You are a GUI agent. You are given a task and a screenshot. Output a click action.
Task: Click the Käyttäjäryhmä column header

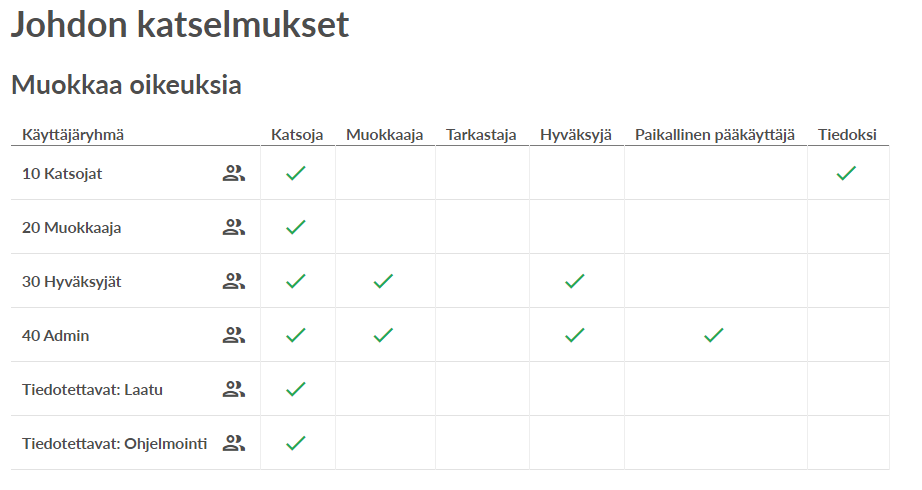pyautogui.click(x=73, y=135)
